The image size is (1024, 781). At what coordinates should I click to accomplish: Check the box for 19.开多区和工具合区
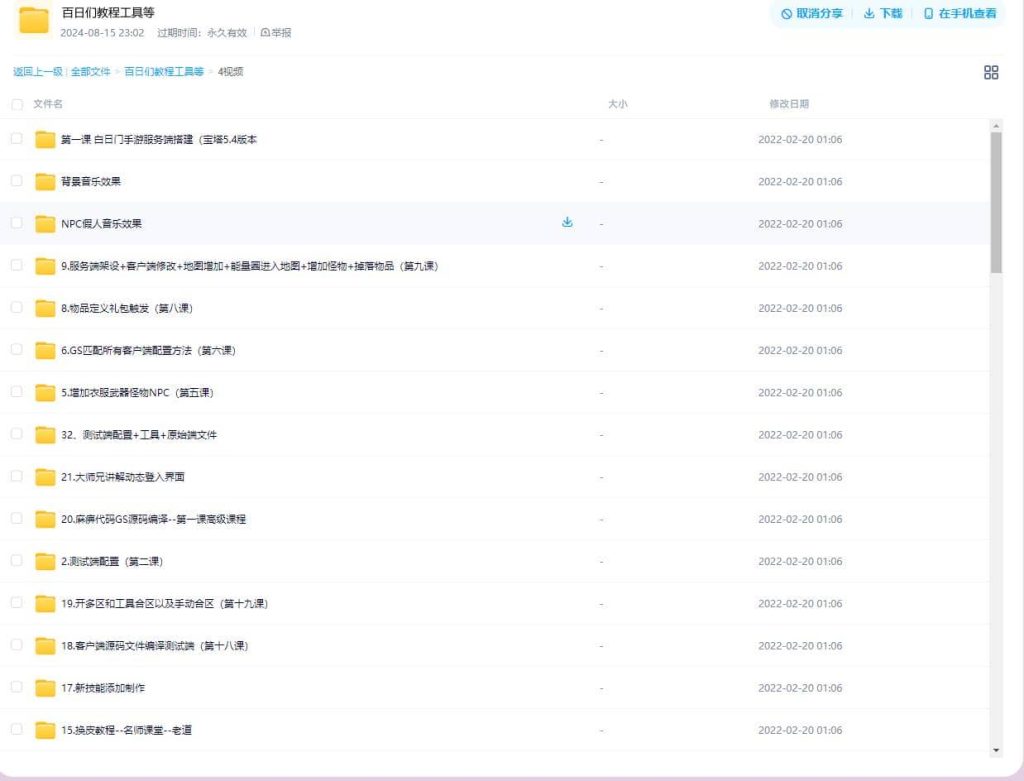click(17, 603)
